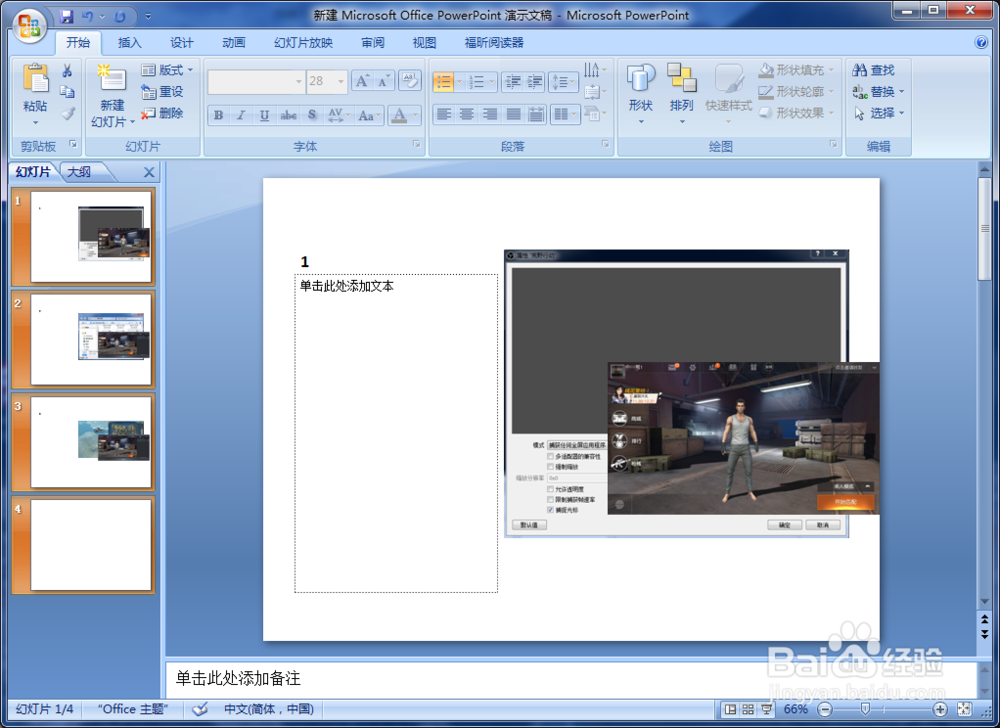
Task: Select slide 4 blank thumbnail
Action: click(x=91, y=545)
